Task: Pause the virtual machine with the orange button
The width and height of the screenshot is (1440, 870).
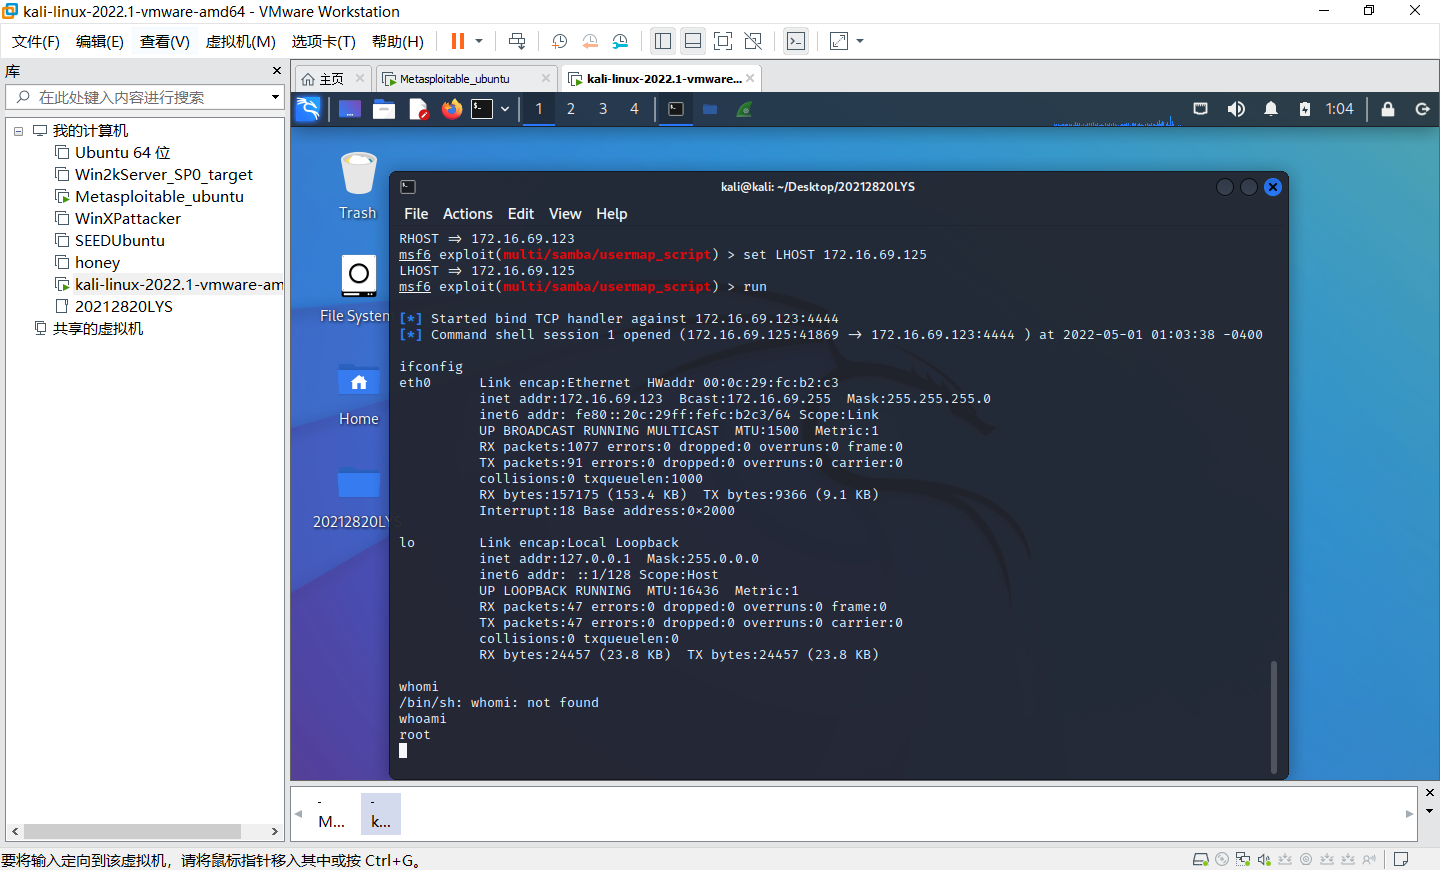Action: tap(458, 41)
